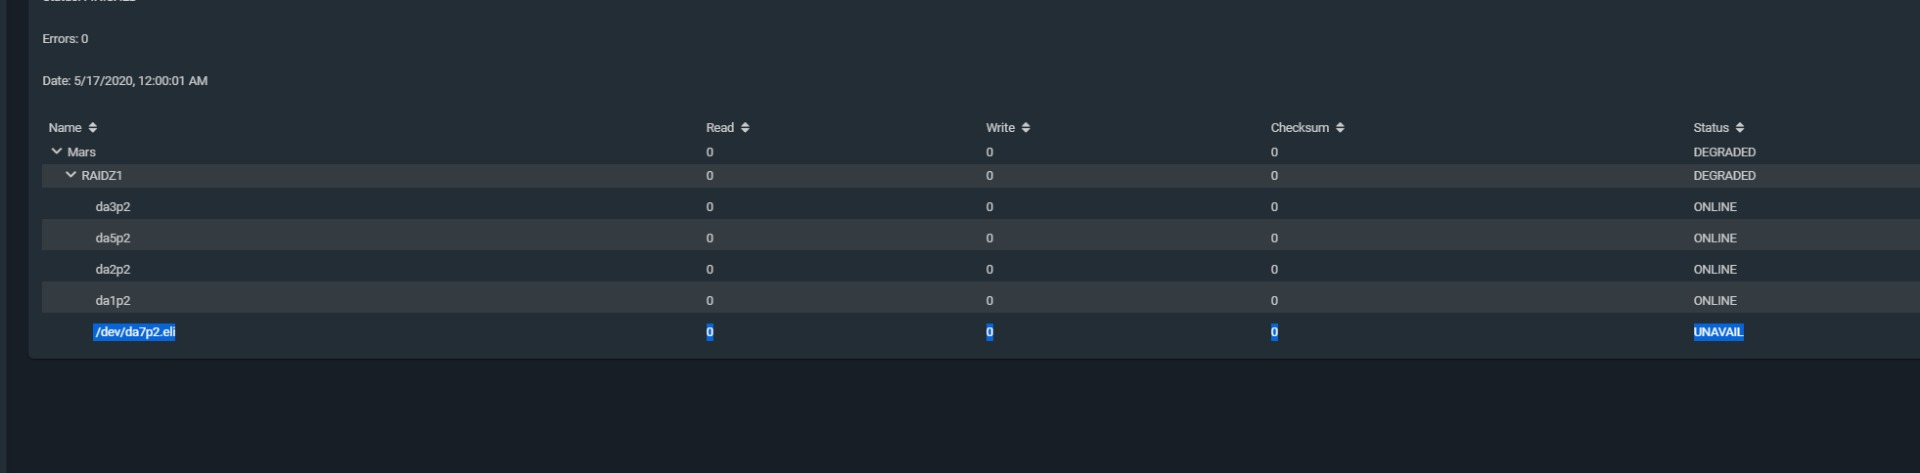Select the da2p2 disk row
This screenshot has width=1920, height=473.
pyautogui.click(x=980, y=269)
